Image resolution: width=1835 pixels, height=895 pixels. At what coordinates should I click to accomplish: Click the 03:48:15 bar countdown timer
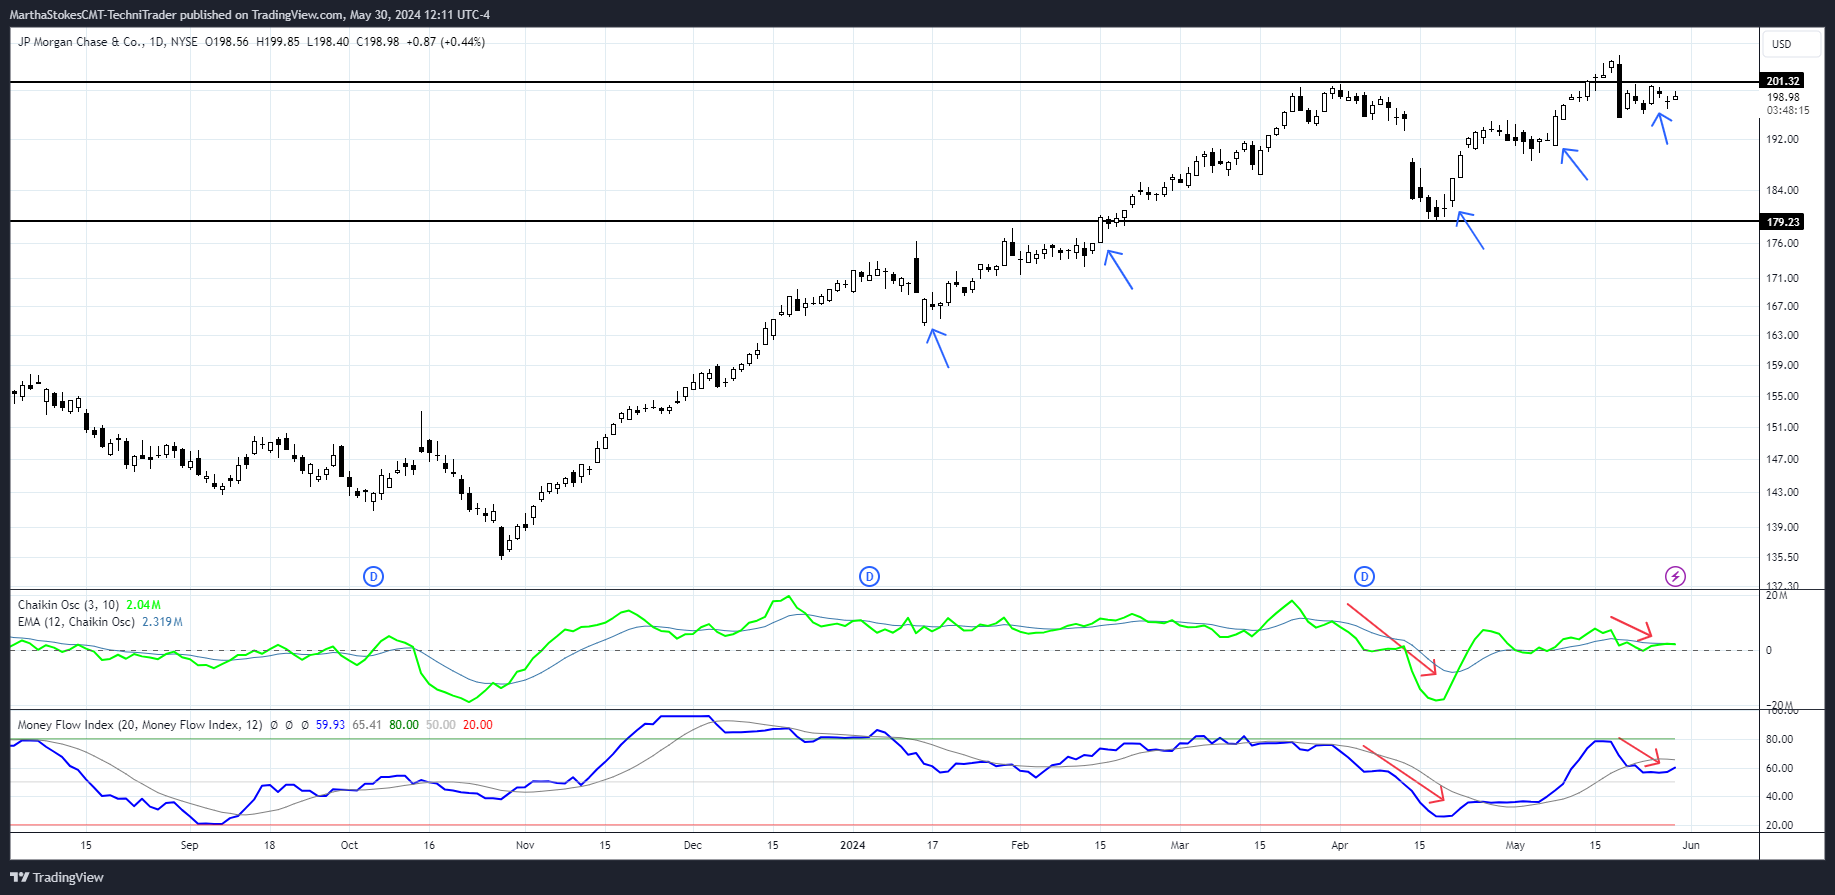point(1788,110)
